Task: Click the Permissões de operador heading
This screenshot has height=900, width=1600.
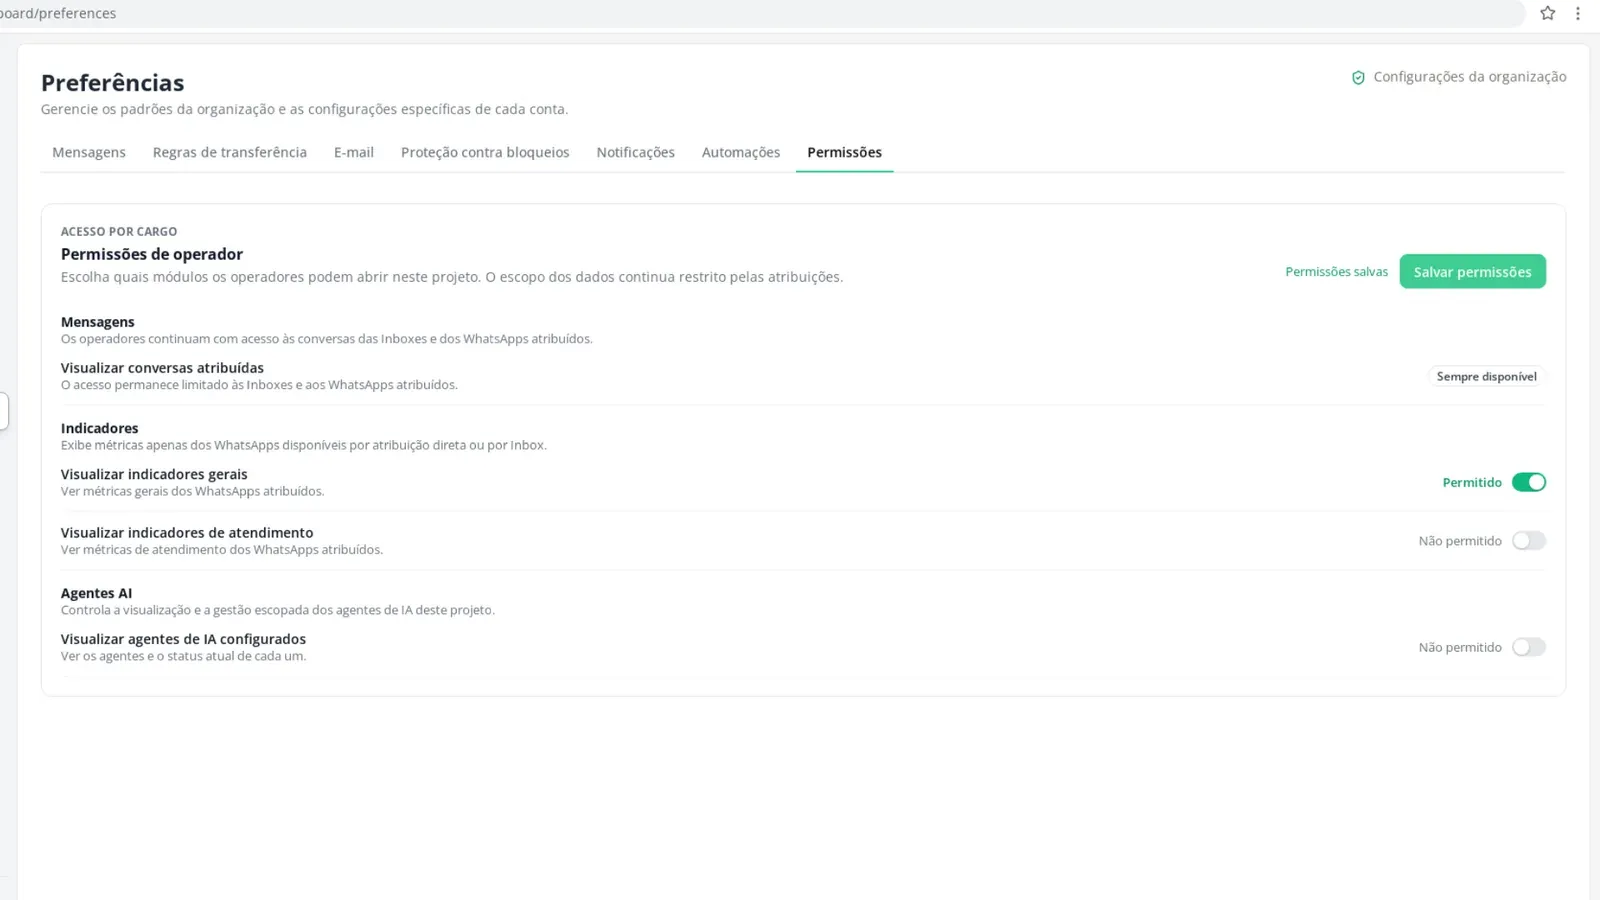Action: pos(152,254)
